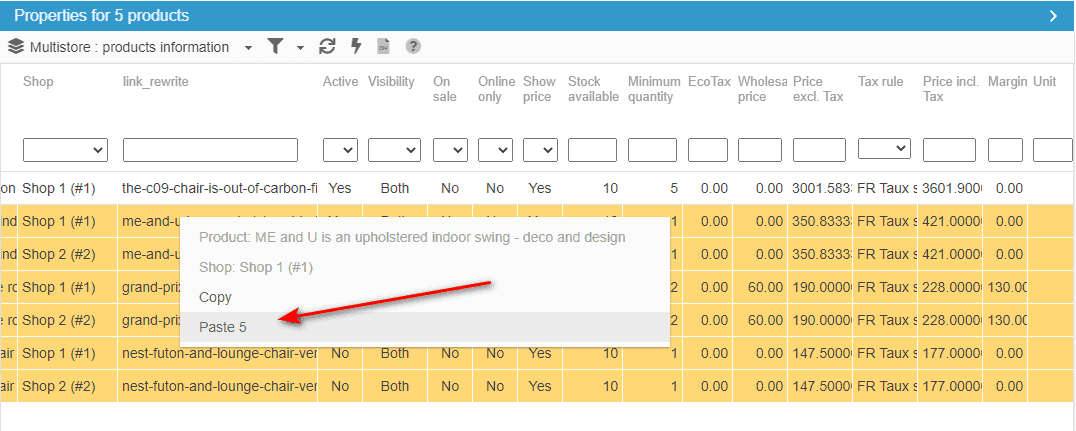Export grid to CSV file icon

tap(383, 47)
